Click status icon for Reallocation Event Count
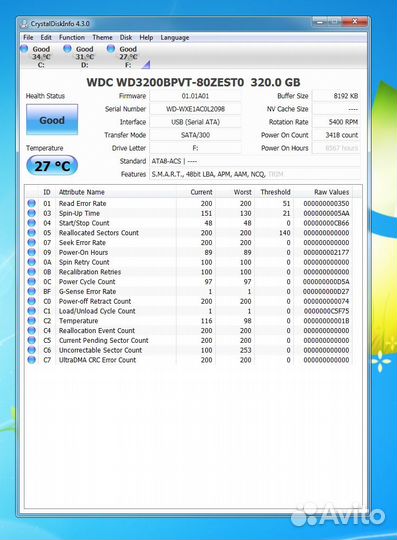397x540 pixels. tap(31, 330)
